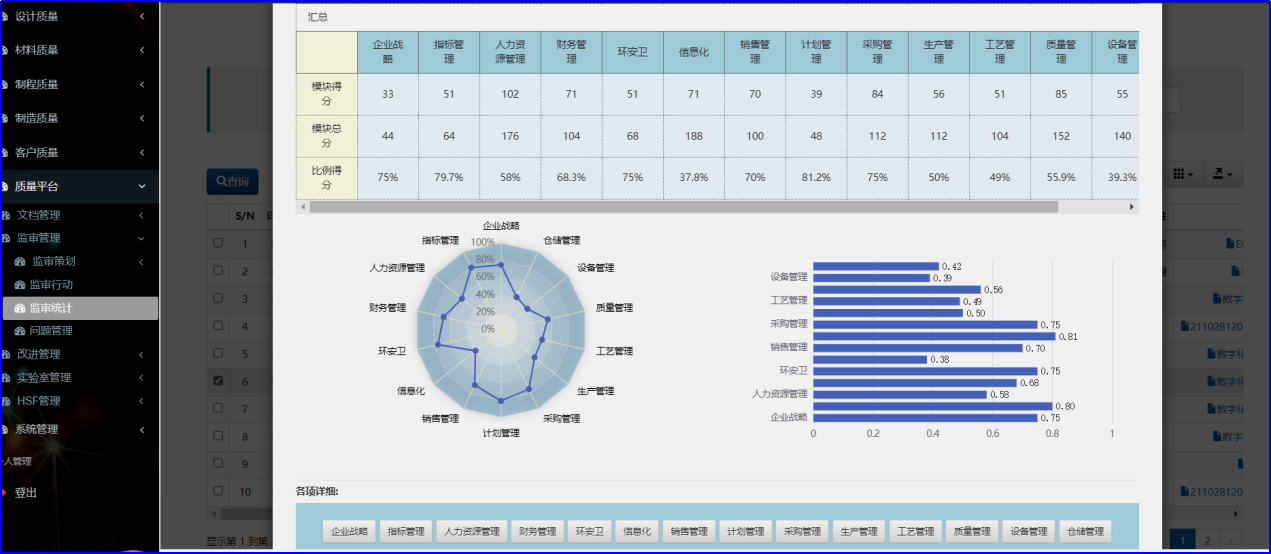This screenshot has width=1271, height=554.
Task: Click the 制造质量 chevron arrow
Action: [x=142, y=118]
